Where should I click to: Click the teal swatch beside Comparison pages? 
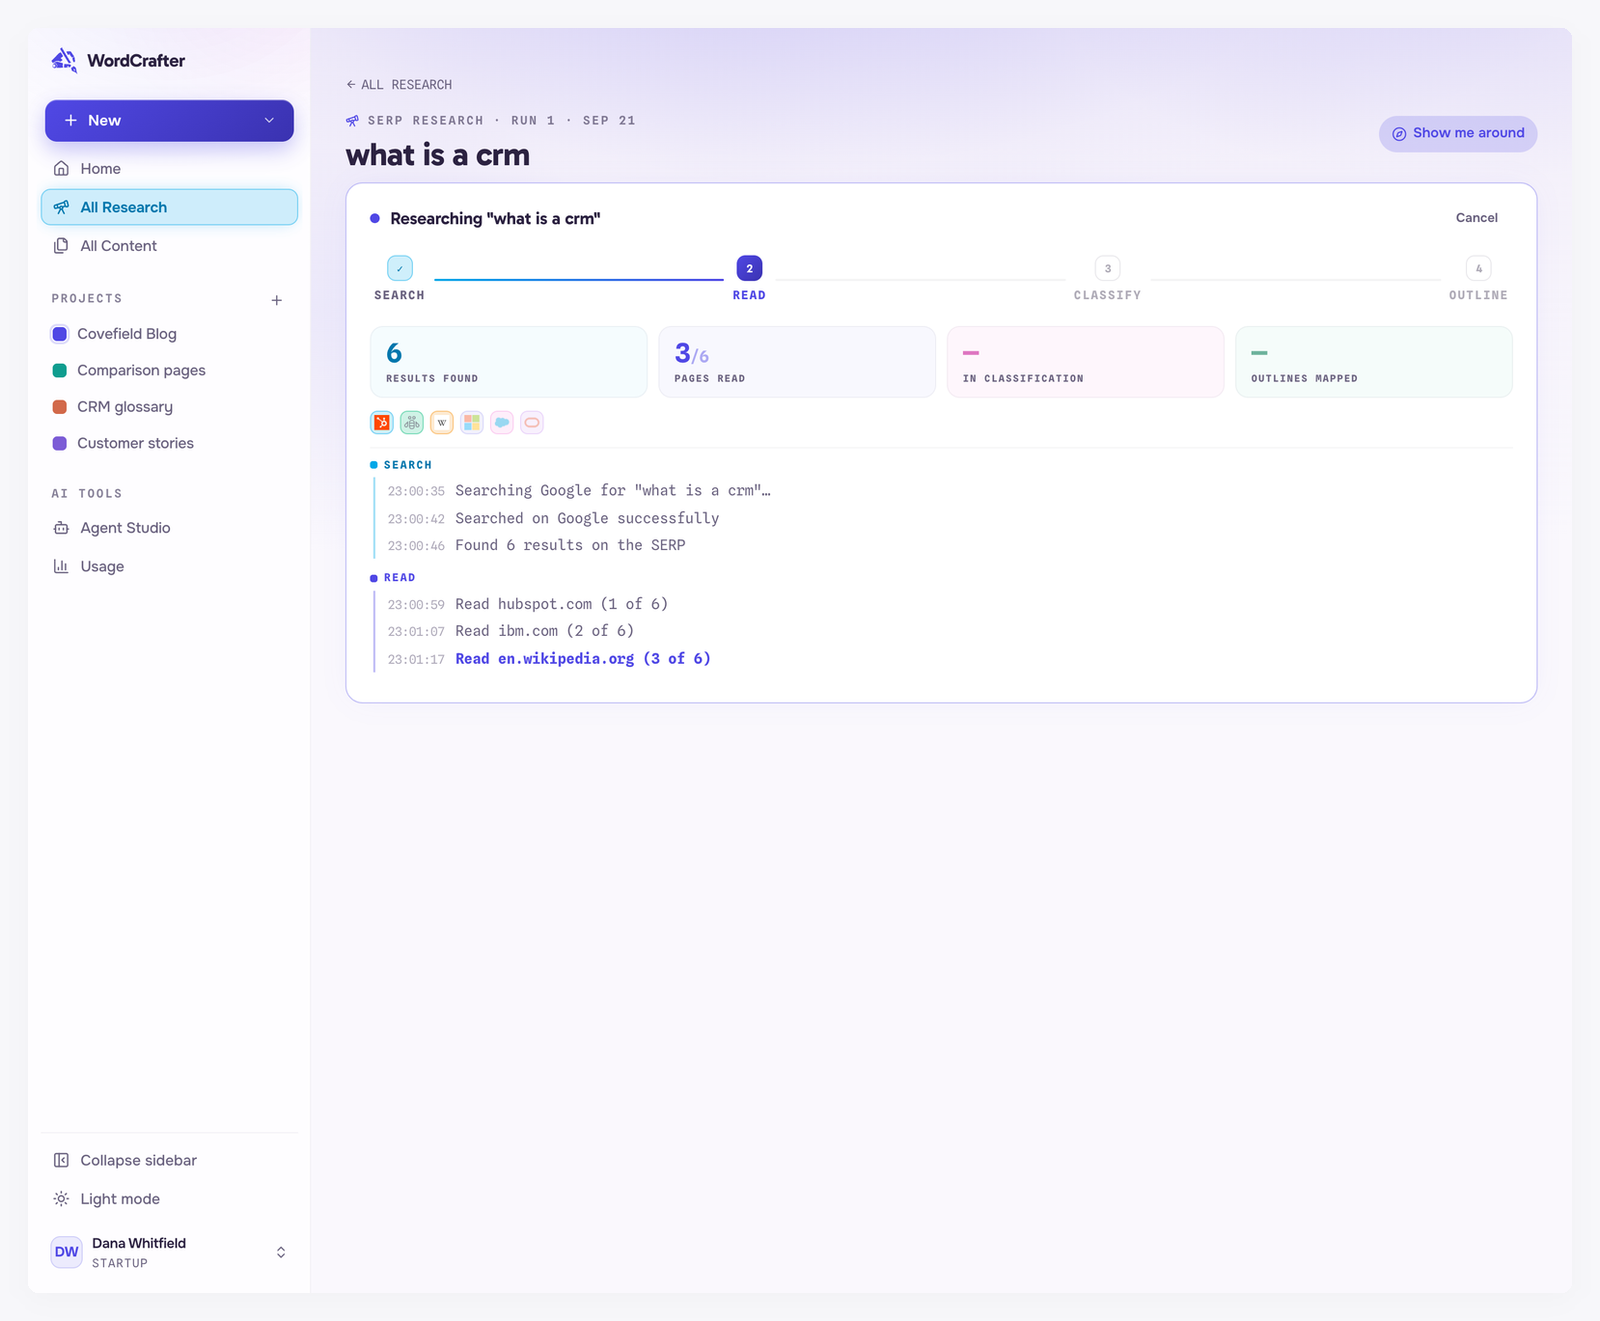[x=59, y=370]
